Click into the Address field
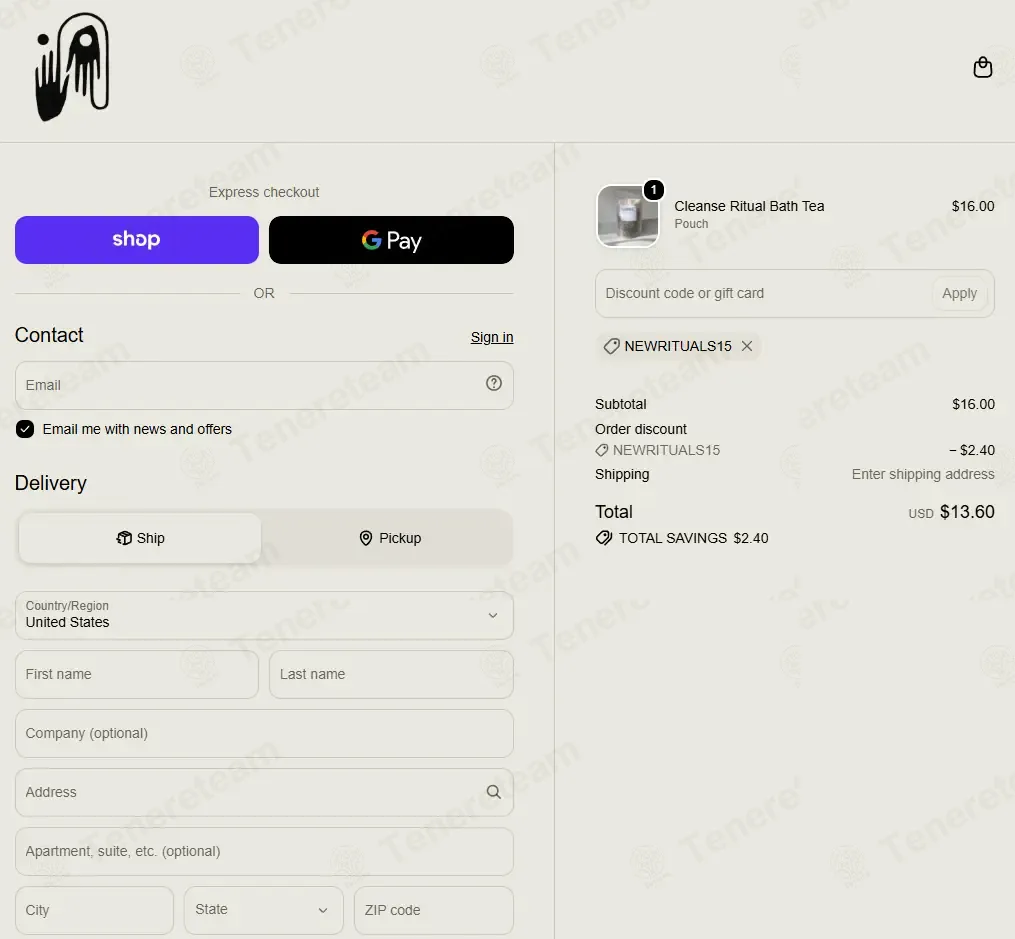The image size is (1015, 939). 264,792
